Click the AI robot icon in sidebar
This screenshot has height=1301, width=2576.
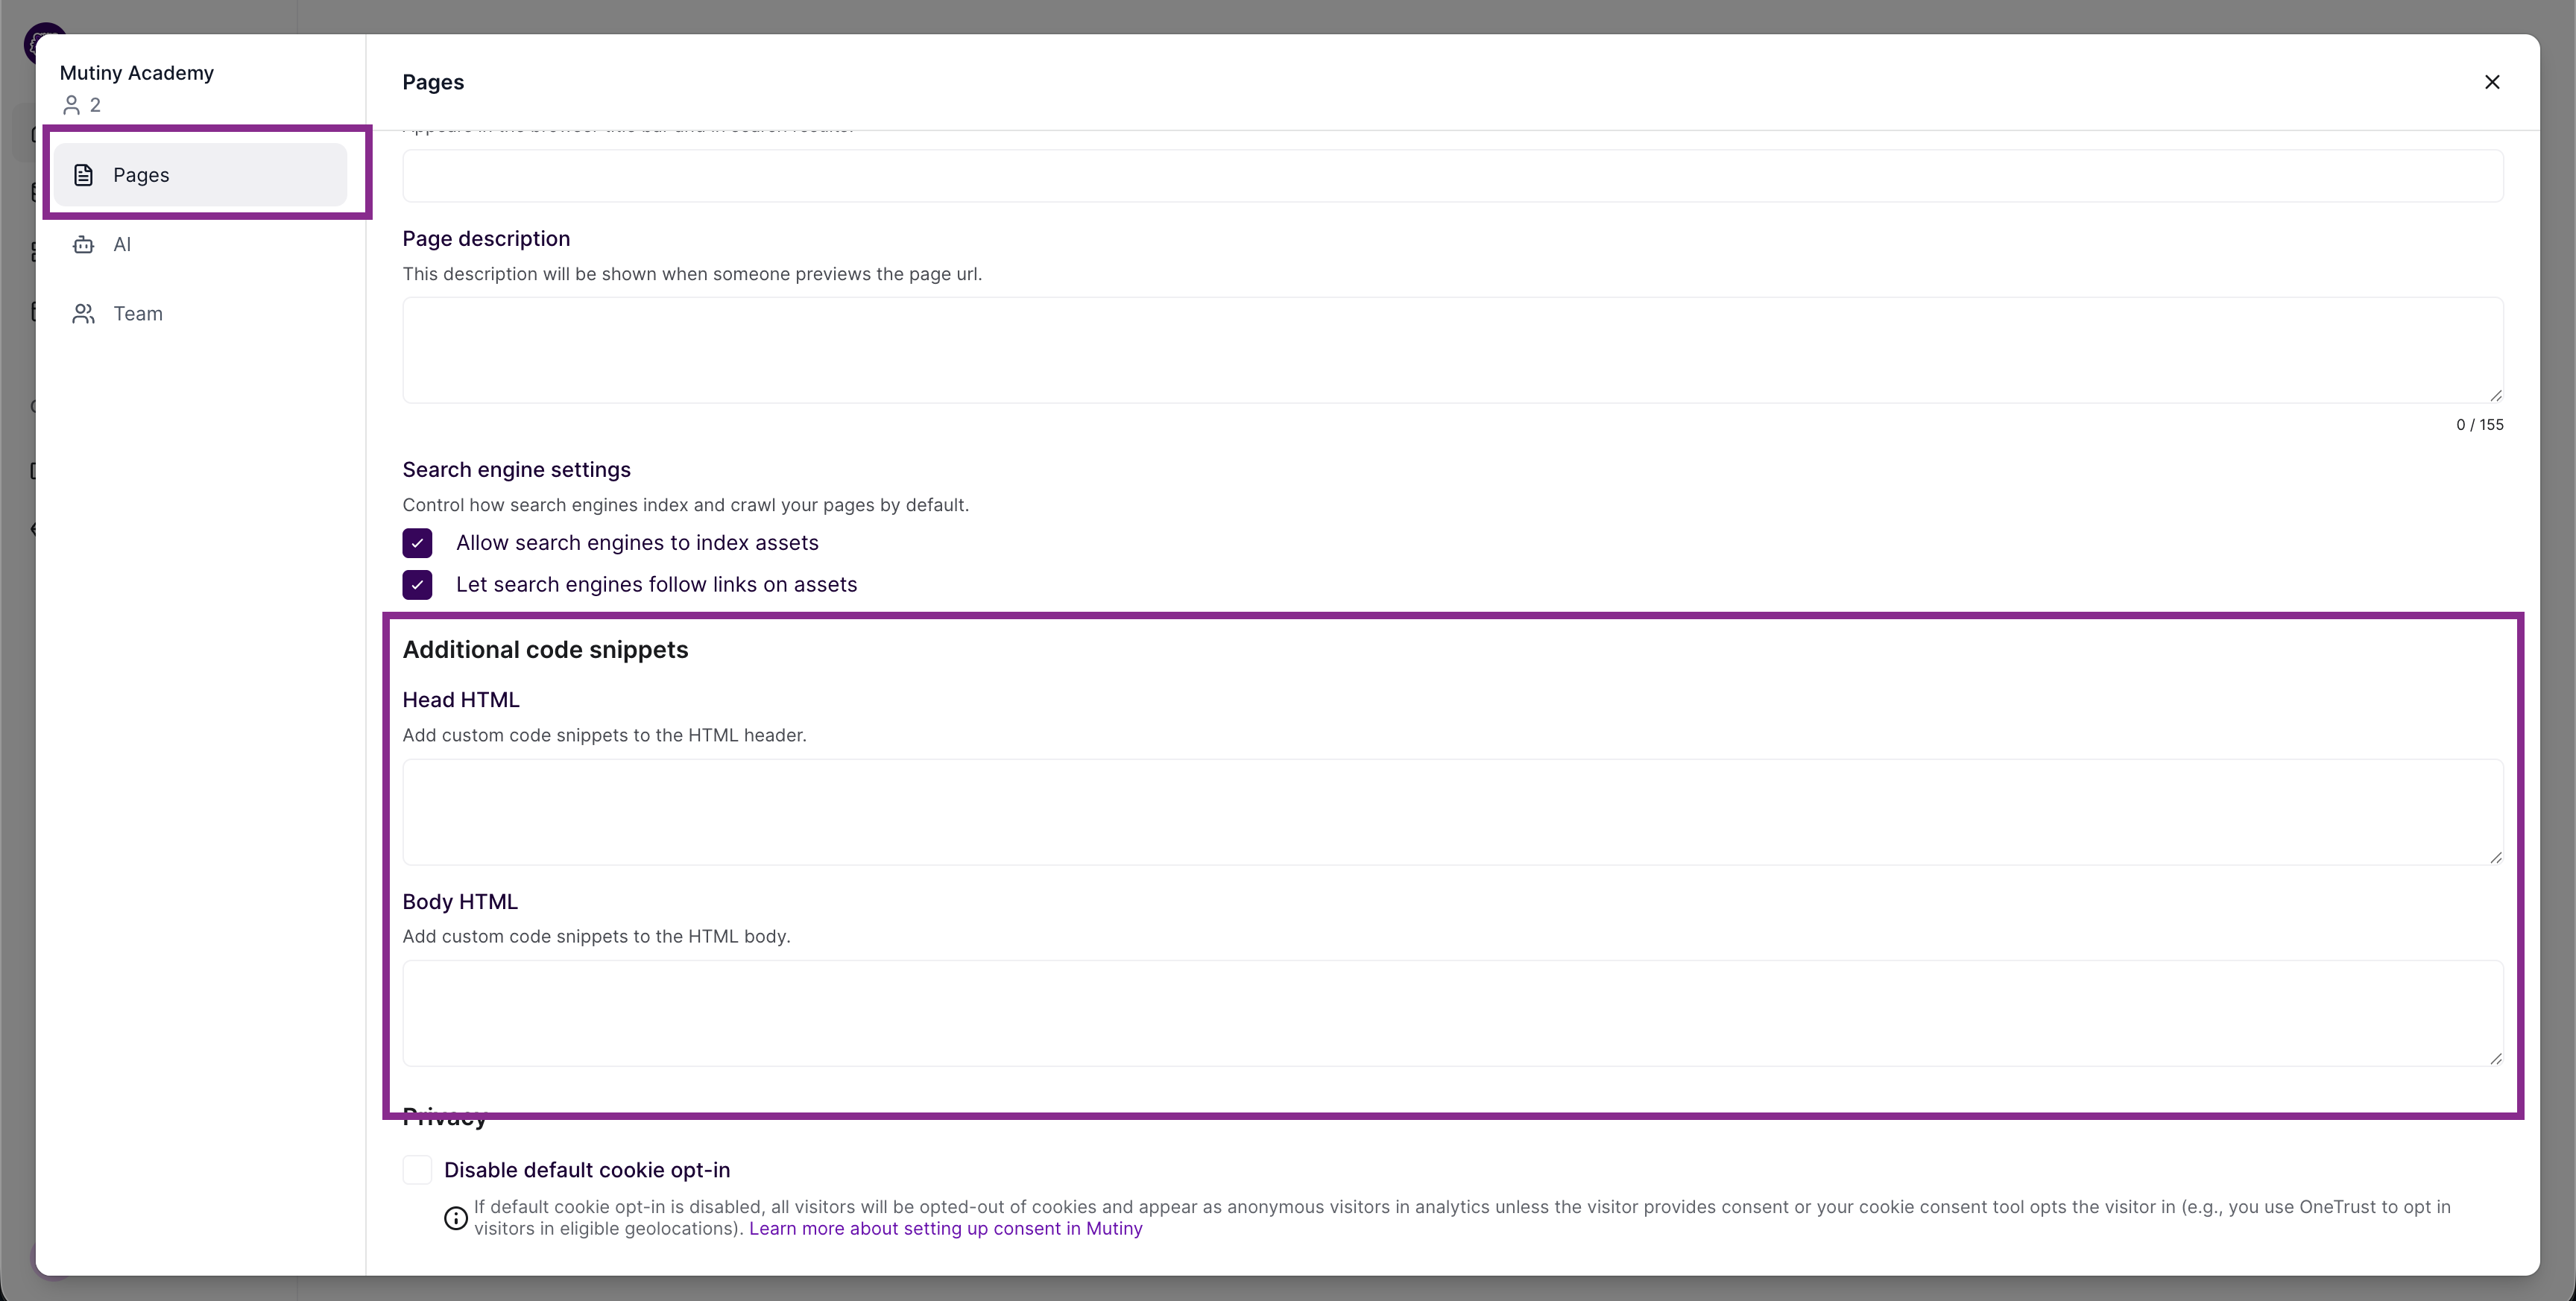83,244
